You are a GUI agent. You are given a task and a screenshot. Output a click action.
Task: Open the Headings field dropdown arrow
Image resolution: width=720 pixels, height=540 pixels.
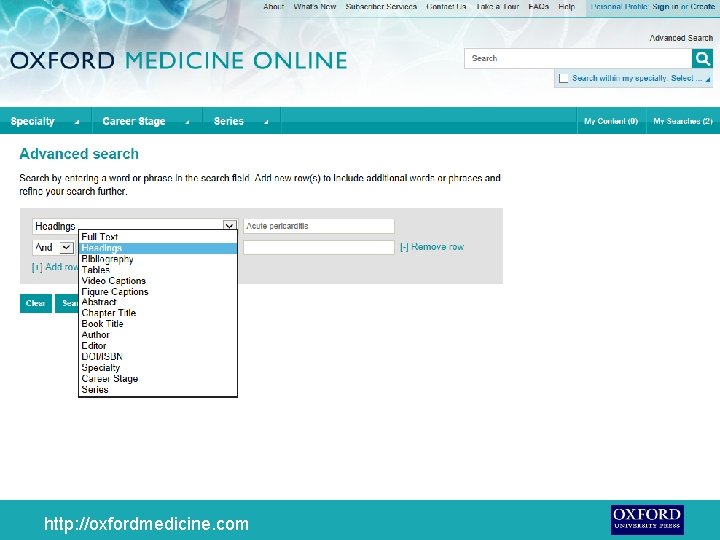pos(230,225)
